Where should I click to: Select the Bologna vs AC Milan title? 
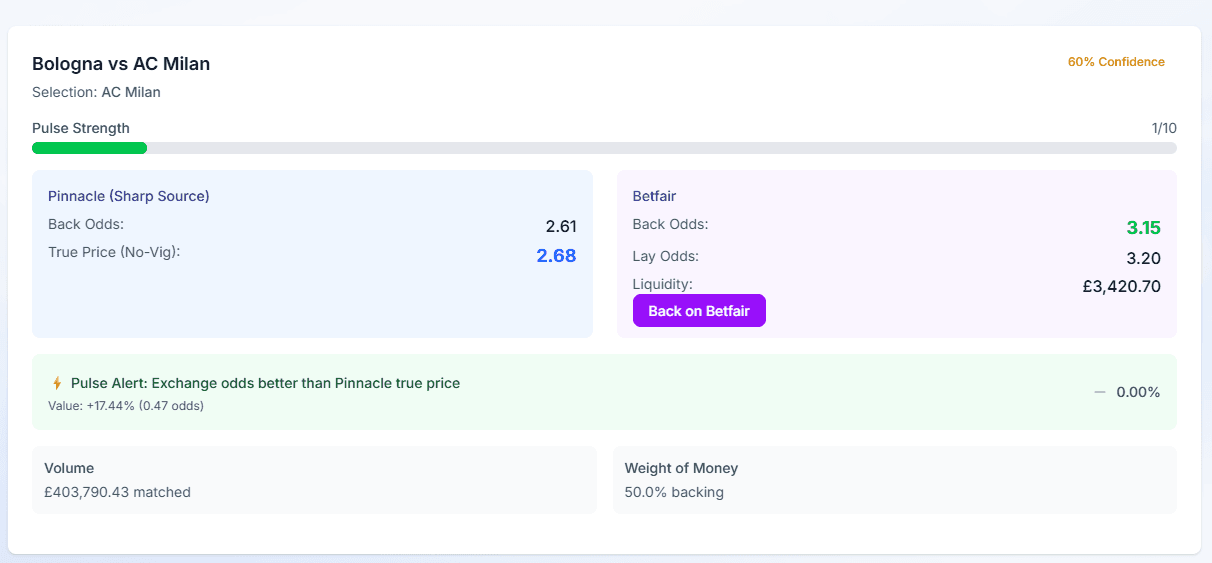(x=121, y=64)
